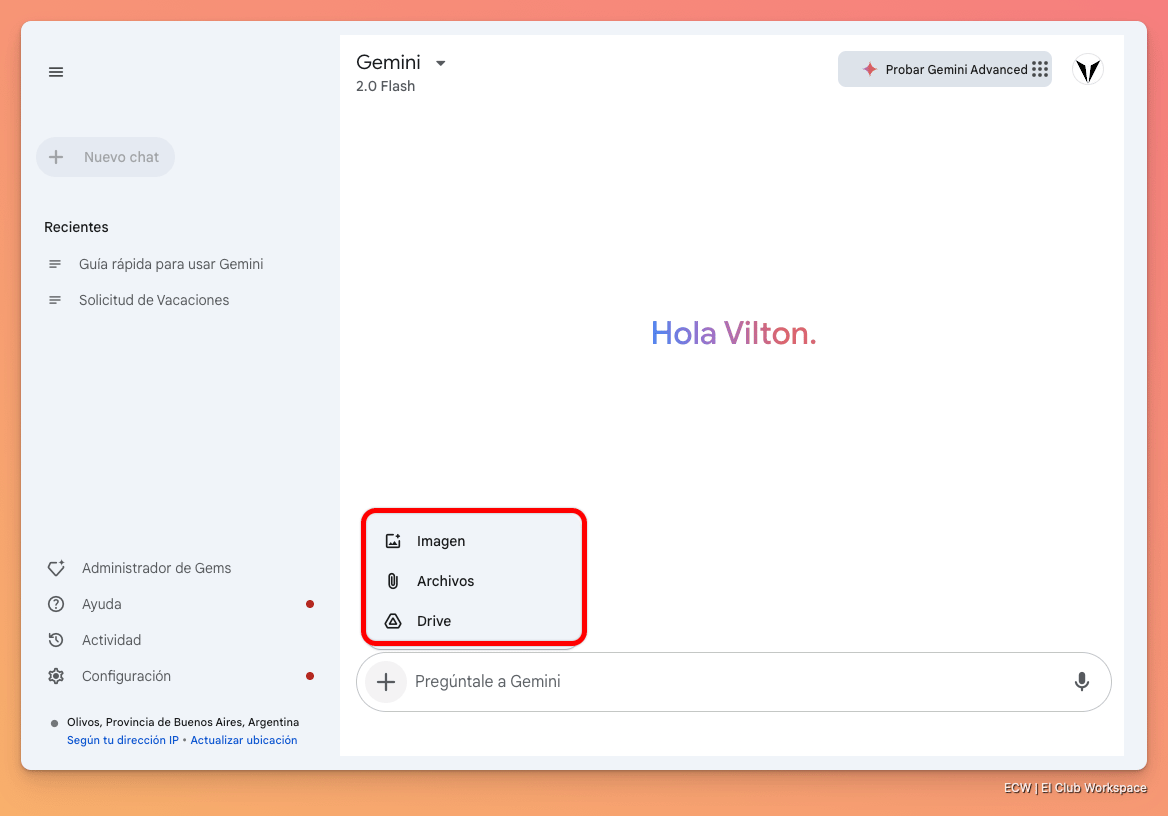The height and width of the screenshot is (816, 1168).
Task: Open chat Solicitud de Vacaciones
Action: 154,300
